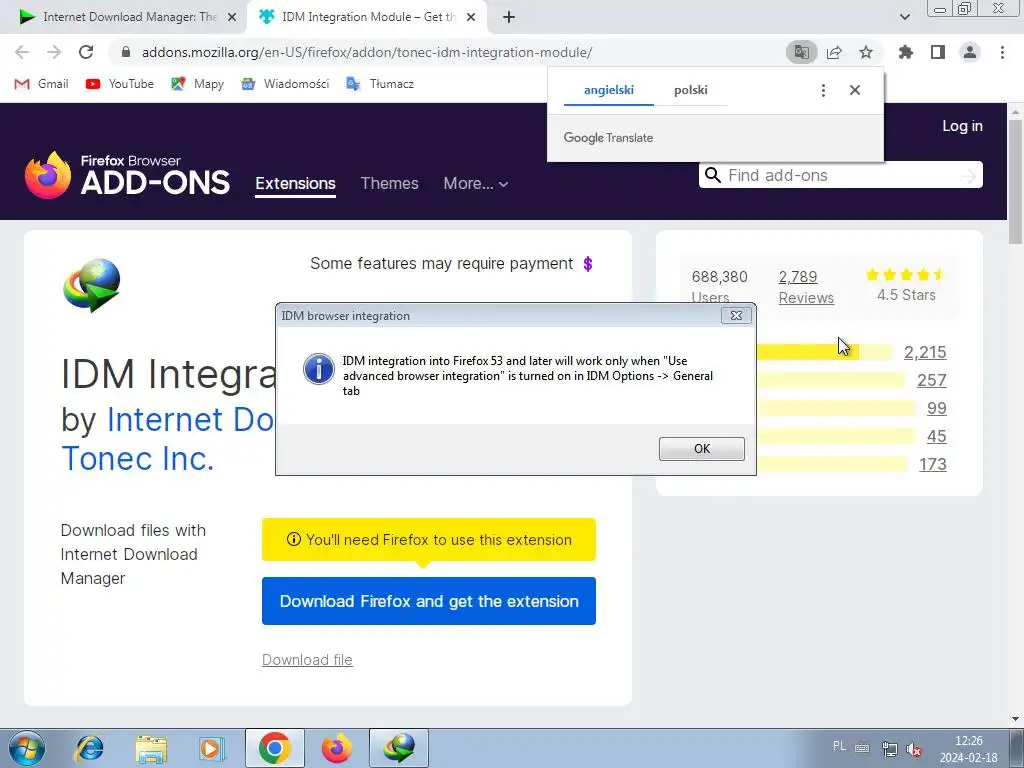The image size is (1024, 768).
Task: Open Internet Explorer from taskbar
Action: tap(89, 748)
